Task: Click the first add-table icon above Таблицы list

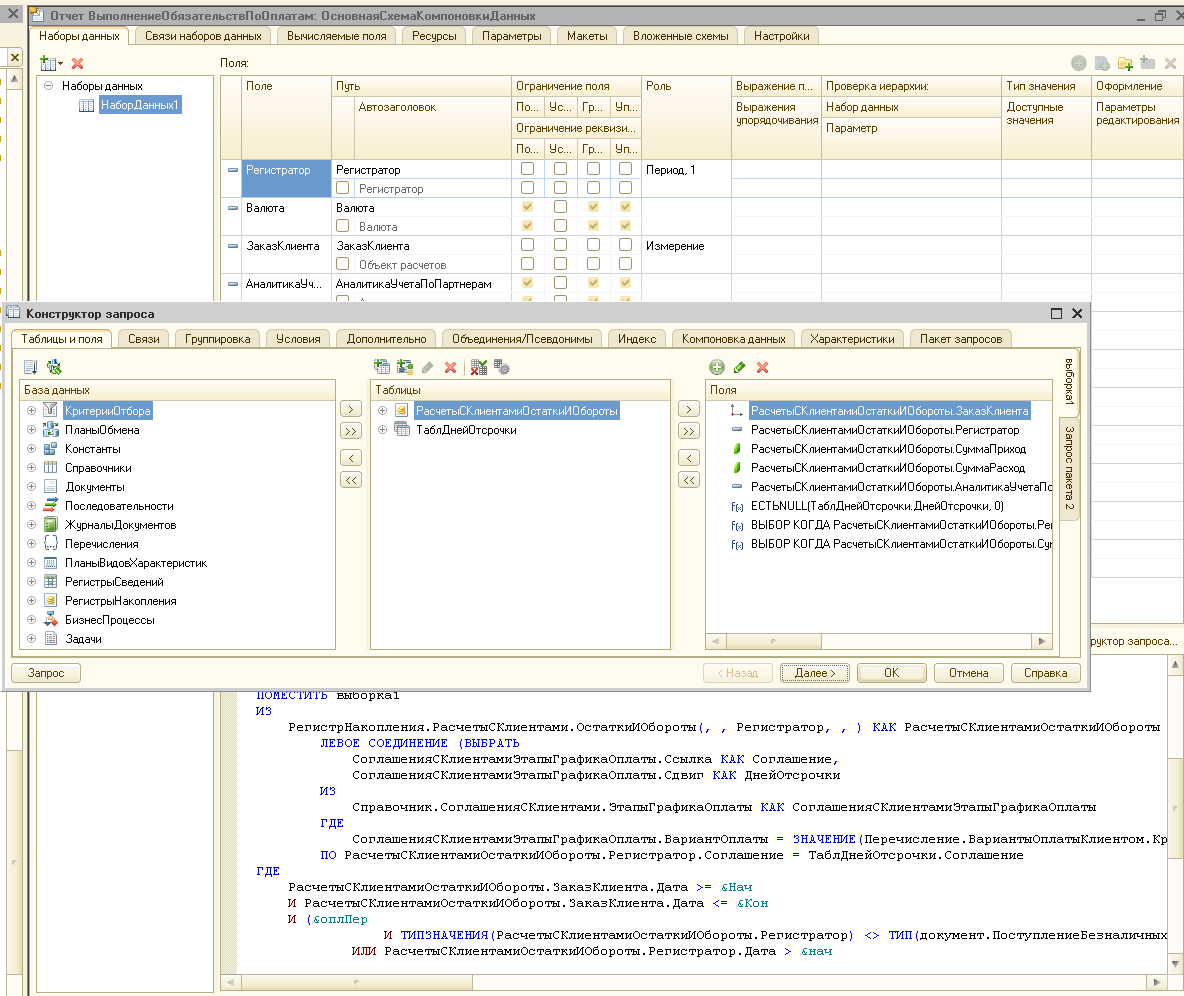Action: point(381,368)
